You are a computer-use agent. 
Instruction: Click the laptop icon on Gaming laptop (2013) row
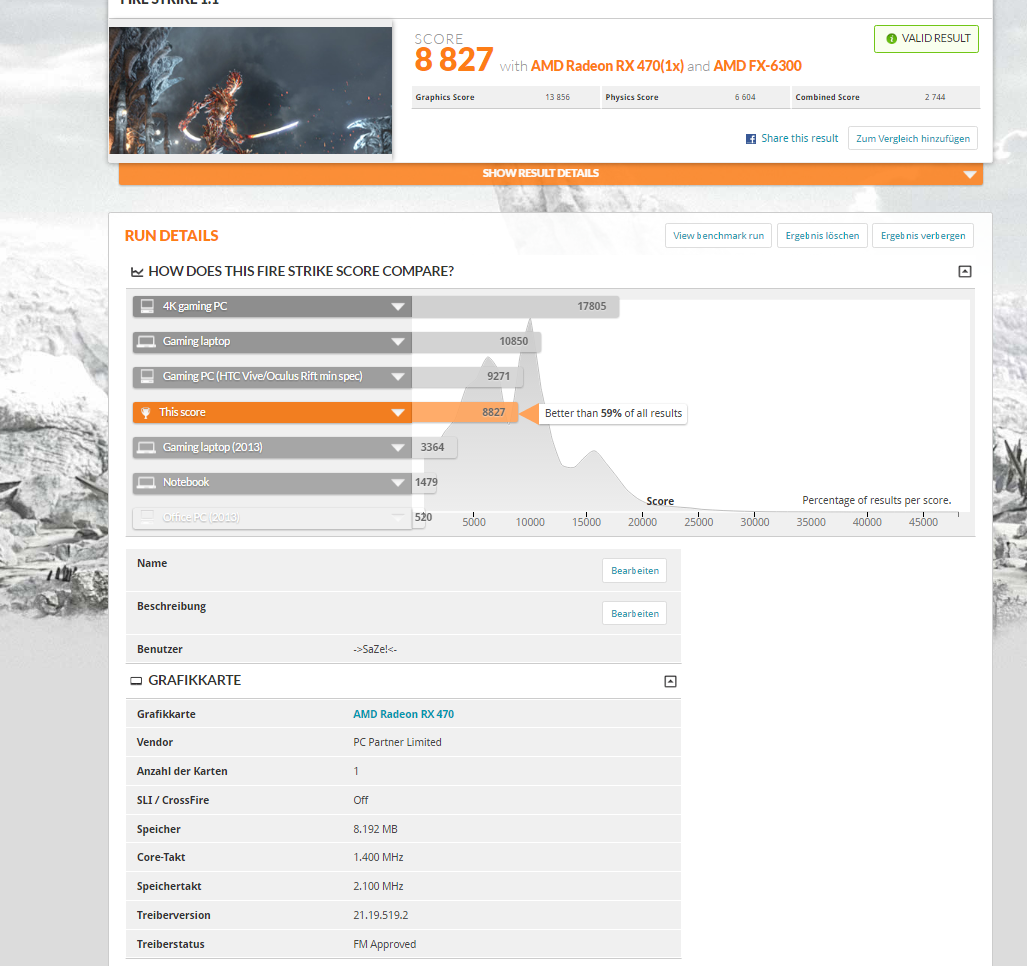(x=147, y=447)
